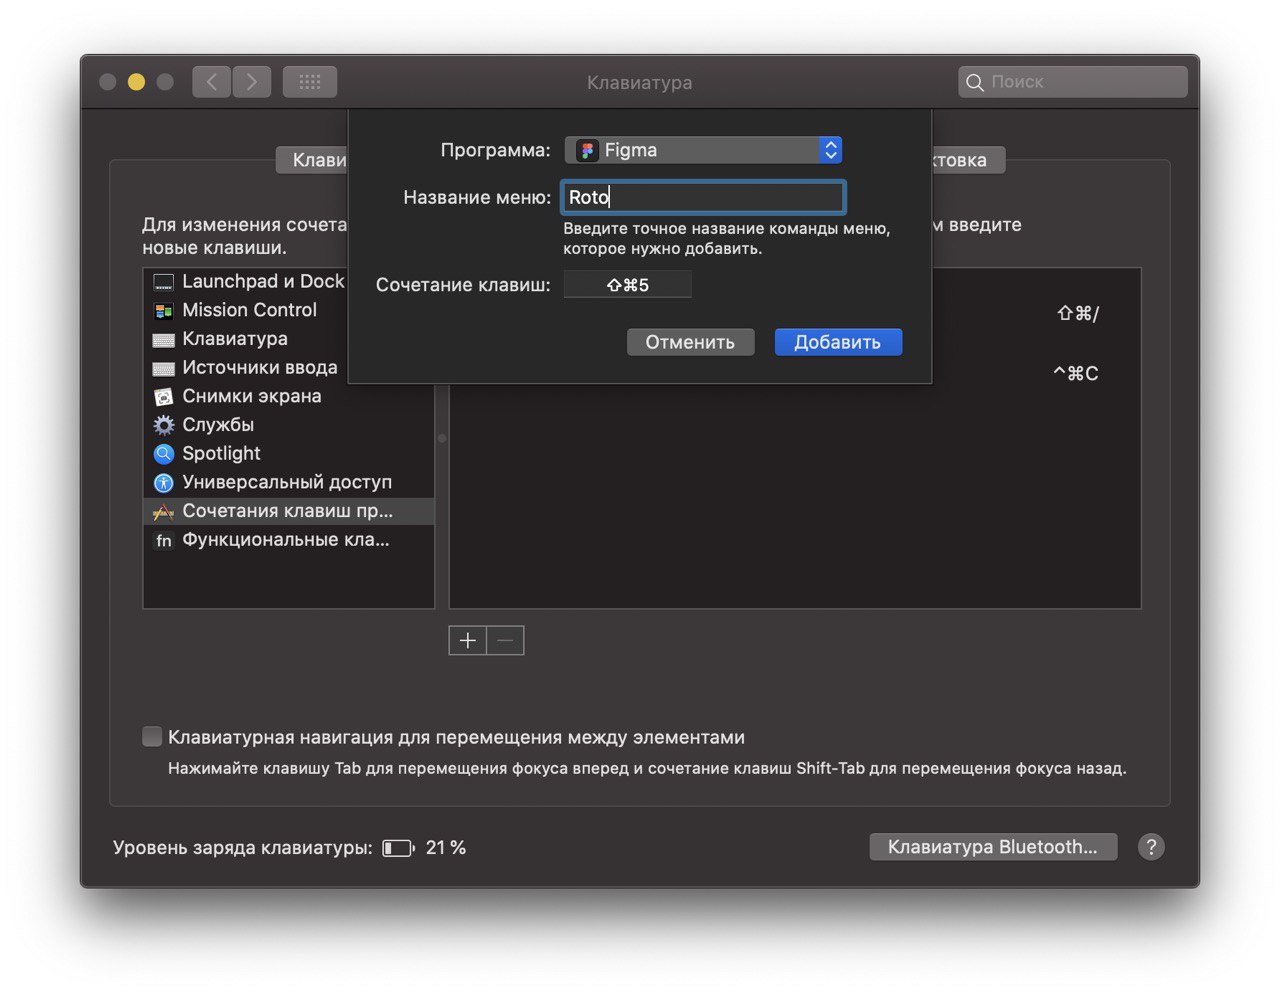Click the Название меню text field
Image resolution: width=1280 pixels, height=994 pixels.
703,197
